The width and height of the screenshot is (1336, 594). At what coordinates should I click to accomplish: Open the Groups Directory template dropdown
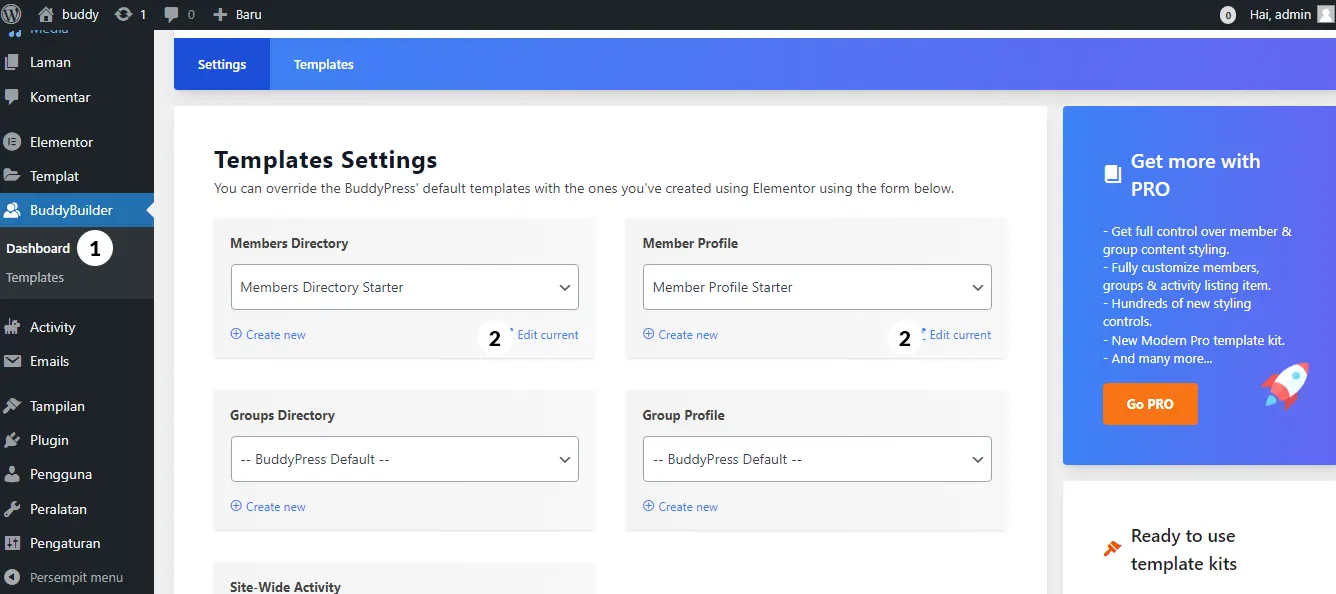click(404, 459)
